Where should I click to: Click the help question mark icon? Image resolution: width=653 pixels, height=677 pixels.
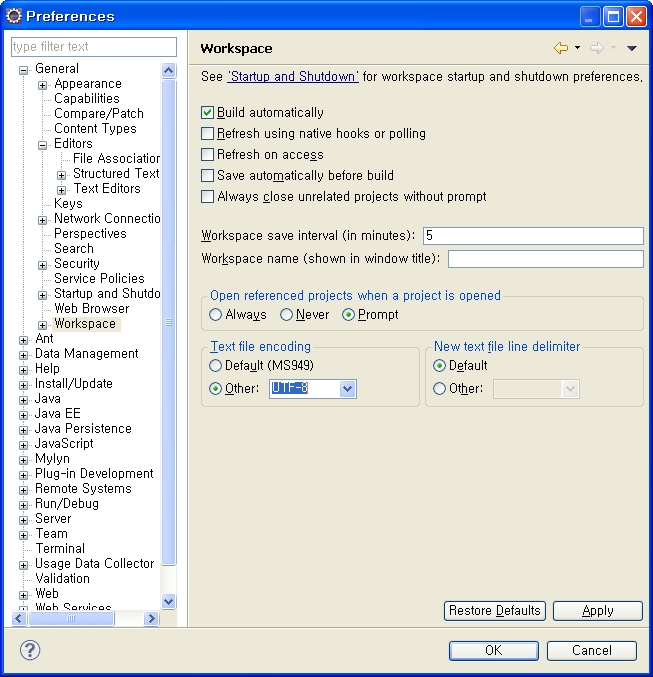30,650
